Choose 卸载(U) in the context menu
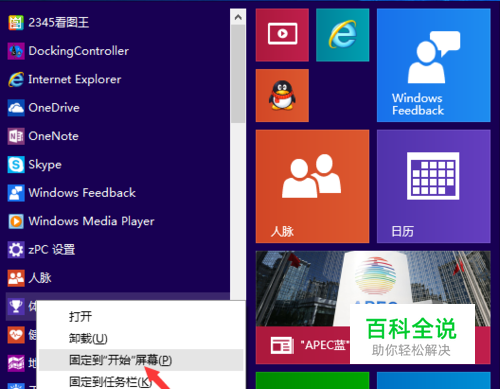The width and height of the screenshot is (500, 389). 141,338
